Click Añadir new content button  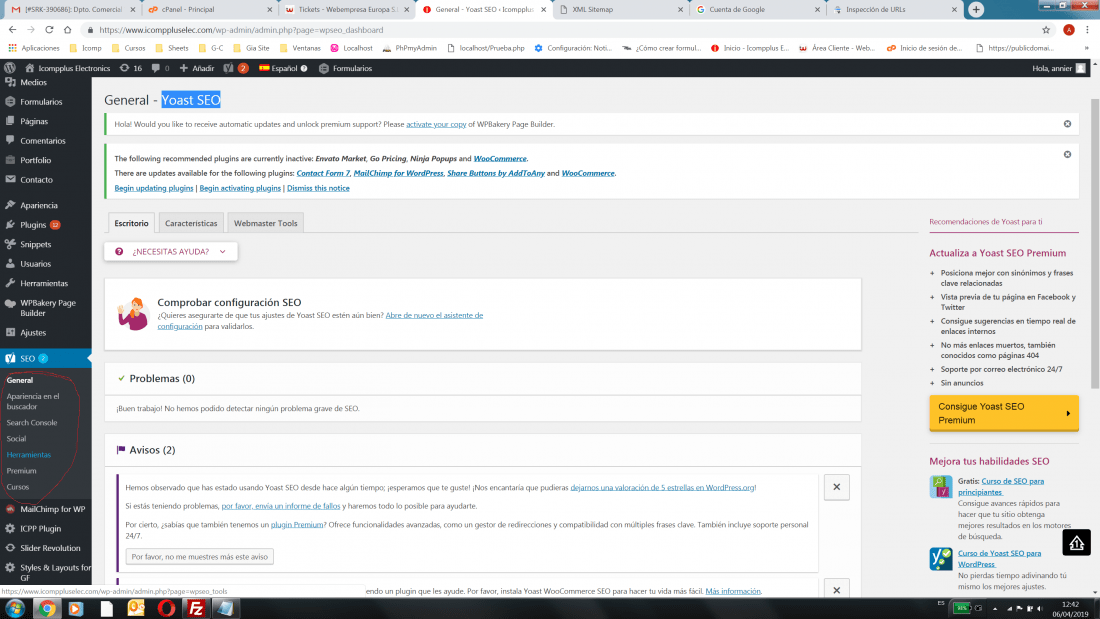coord(197,68)
